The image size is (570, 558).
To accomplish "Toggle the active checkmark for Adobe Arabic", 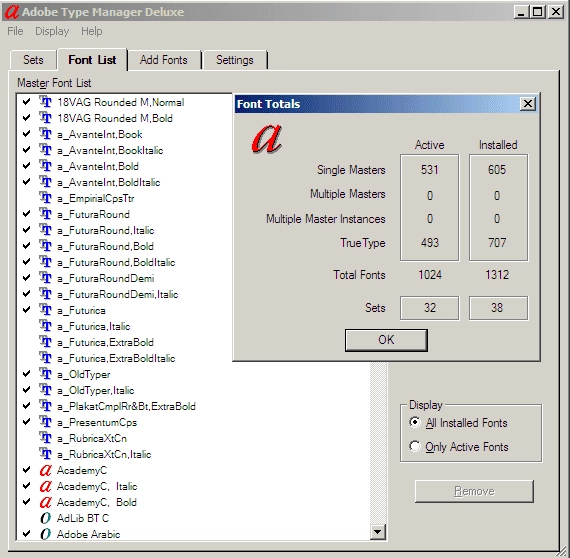I will [27, 533].
